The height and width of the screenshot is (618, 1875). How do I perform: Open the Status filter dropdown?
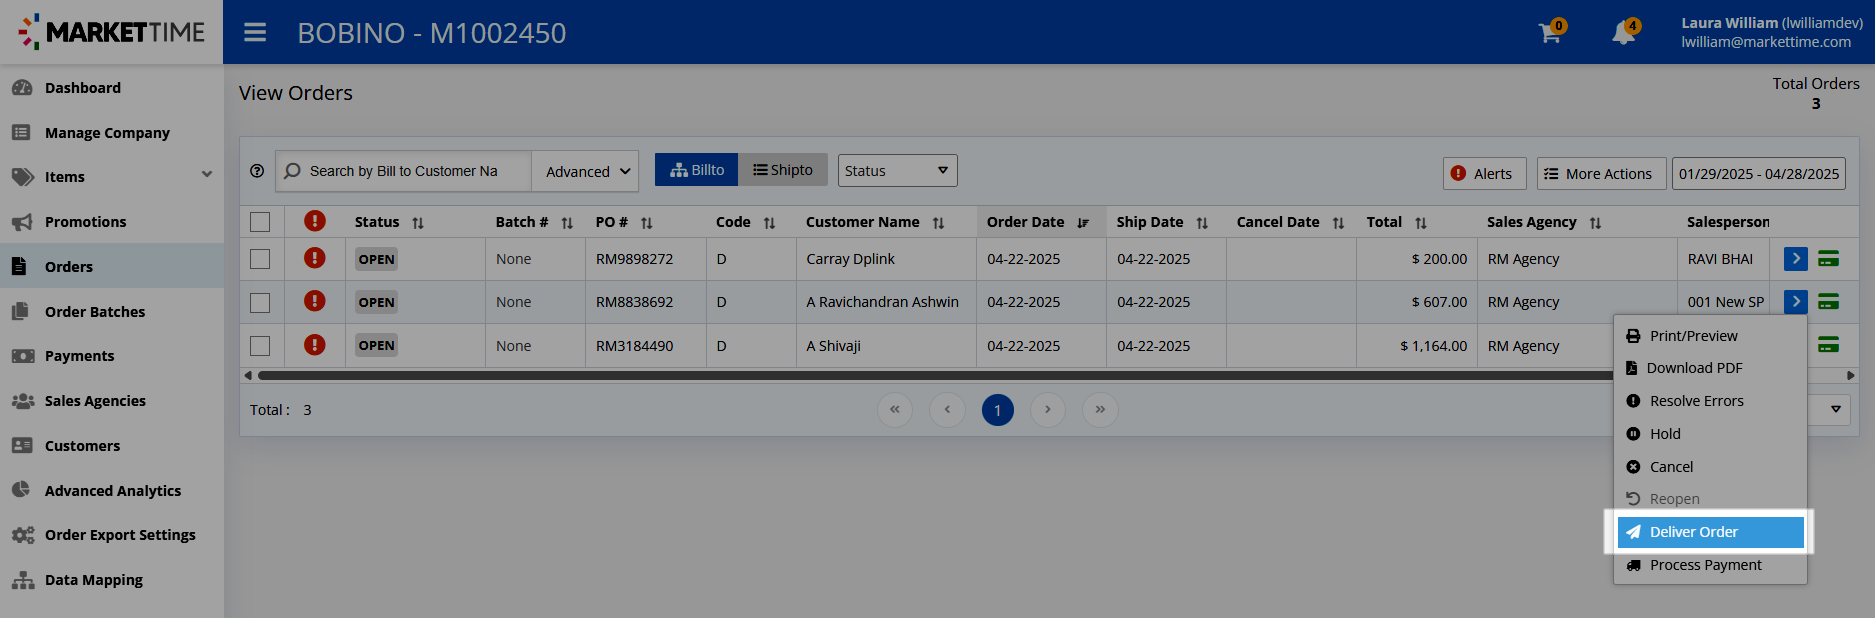[897, 170]
